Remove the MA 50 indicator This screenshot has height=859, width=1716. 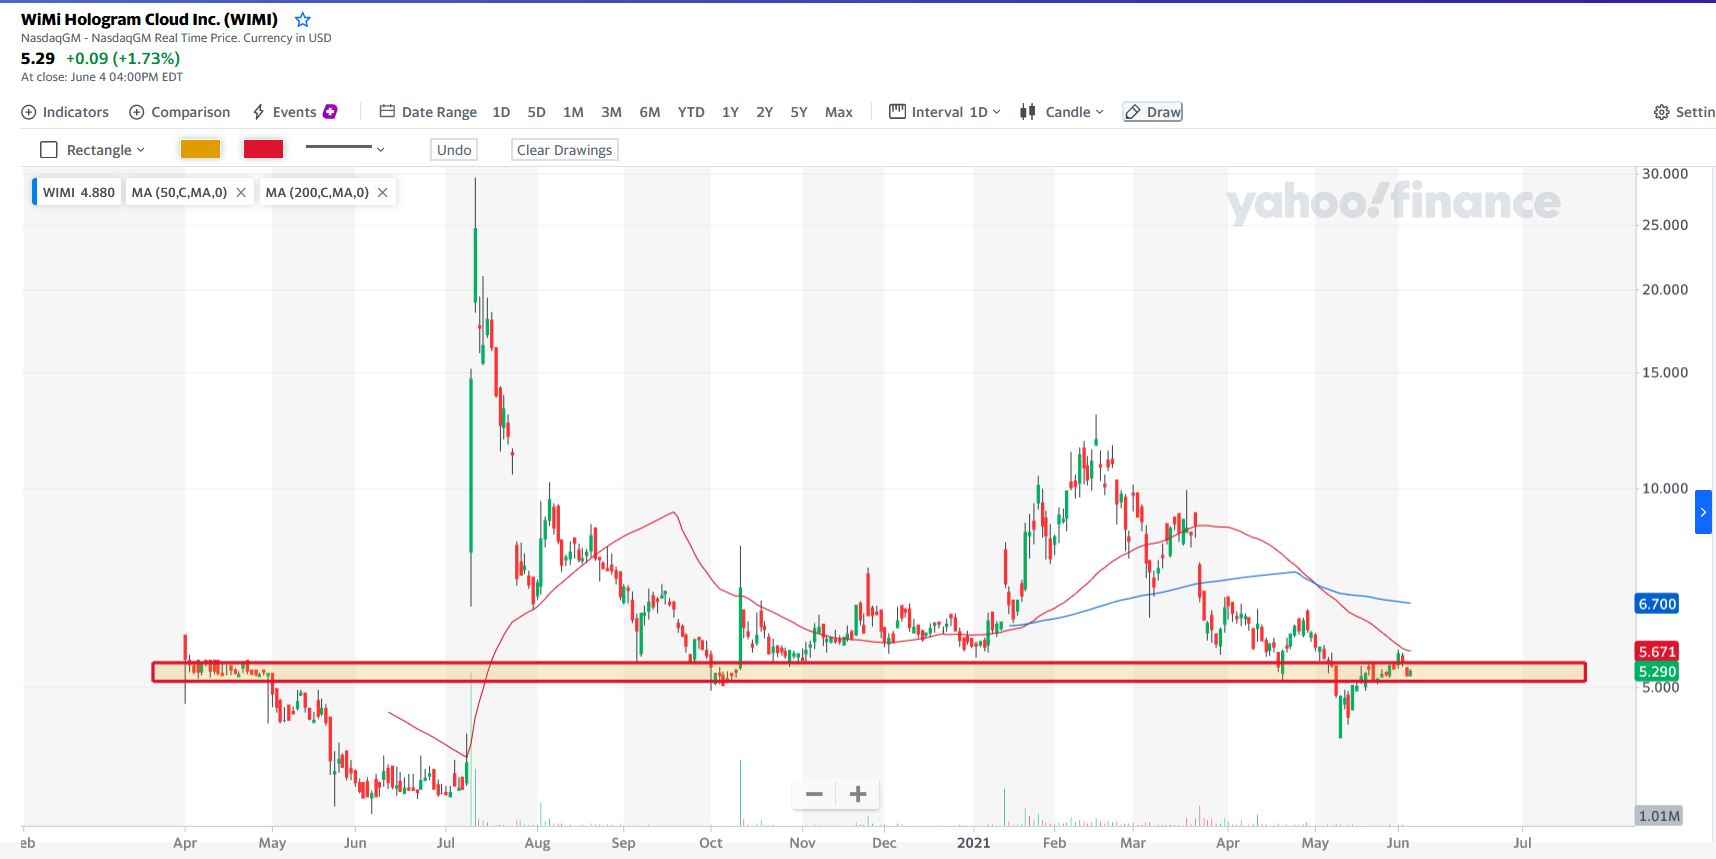[241, 192]
